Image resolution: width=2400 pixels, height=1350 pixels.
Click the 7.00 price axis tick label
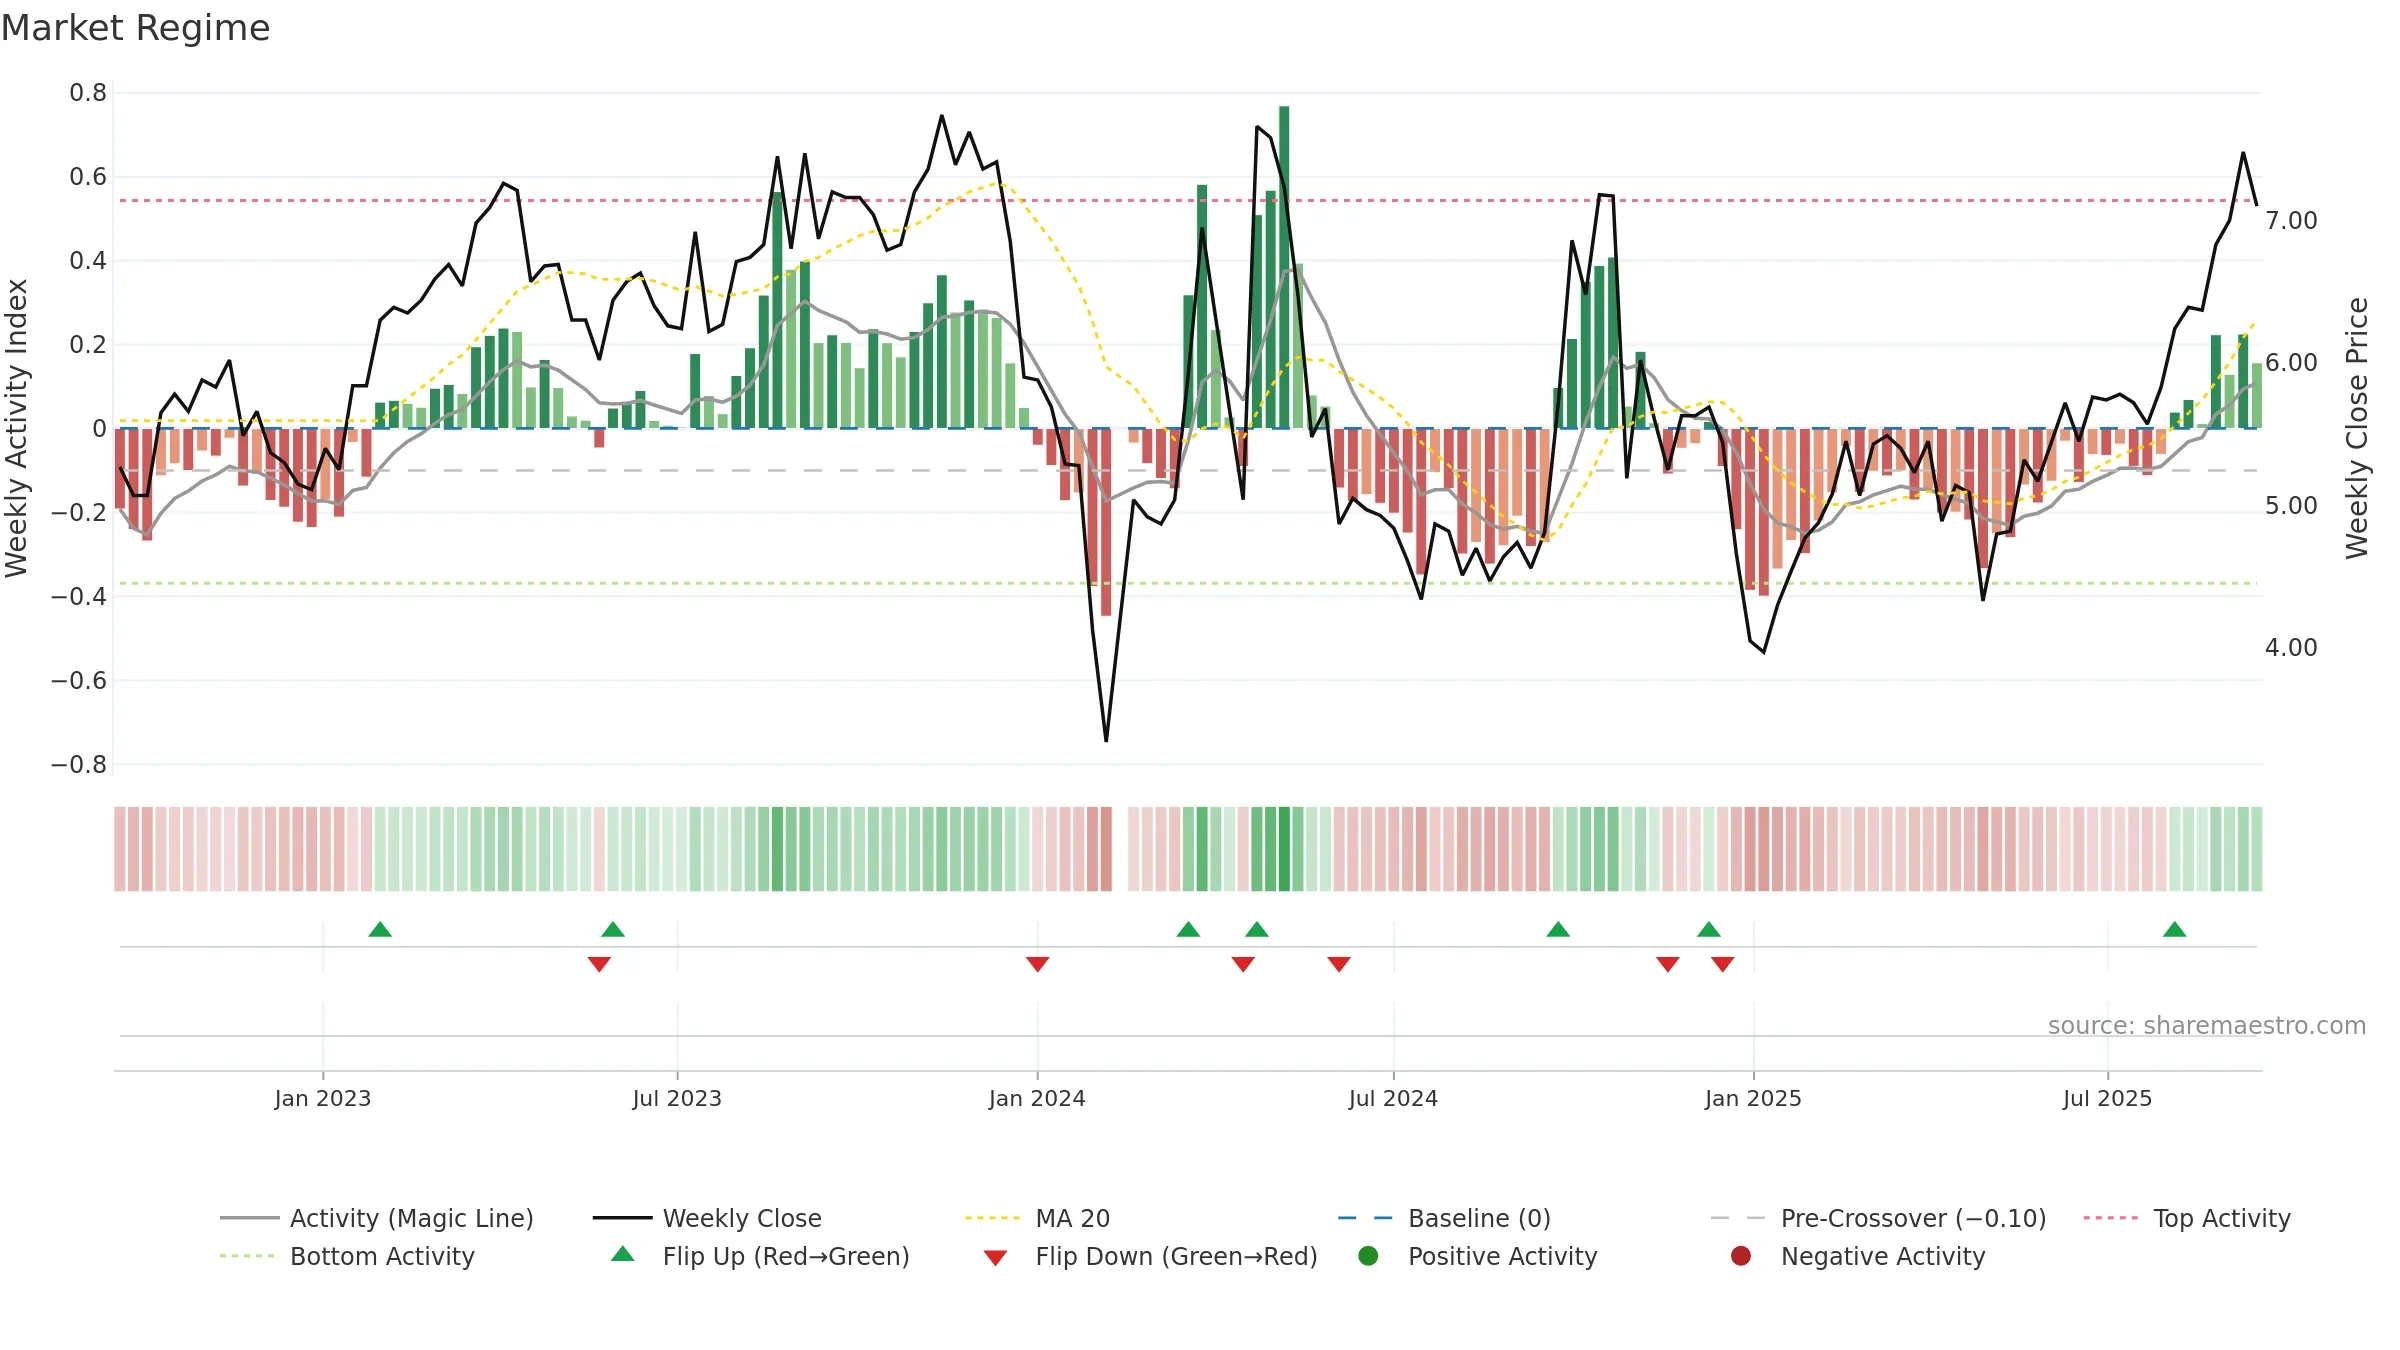point(2291,220)
